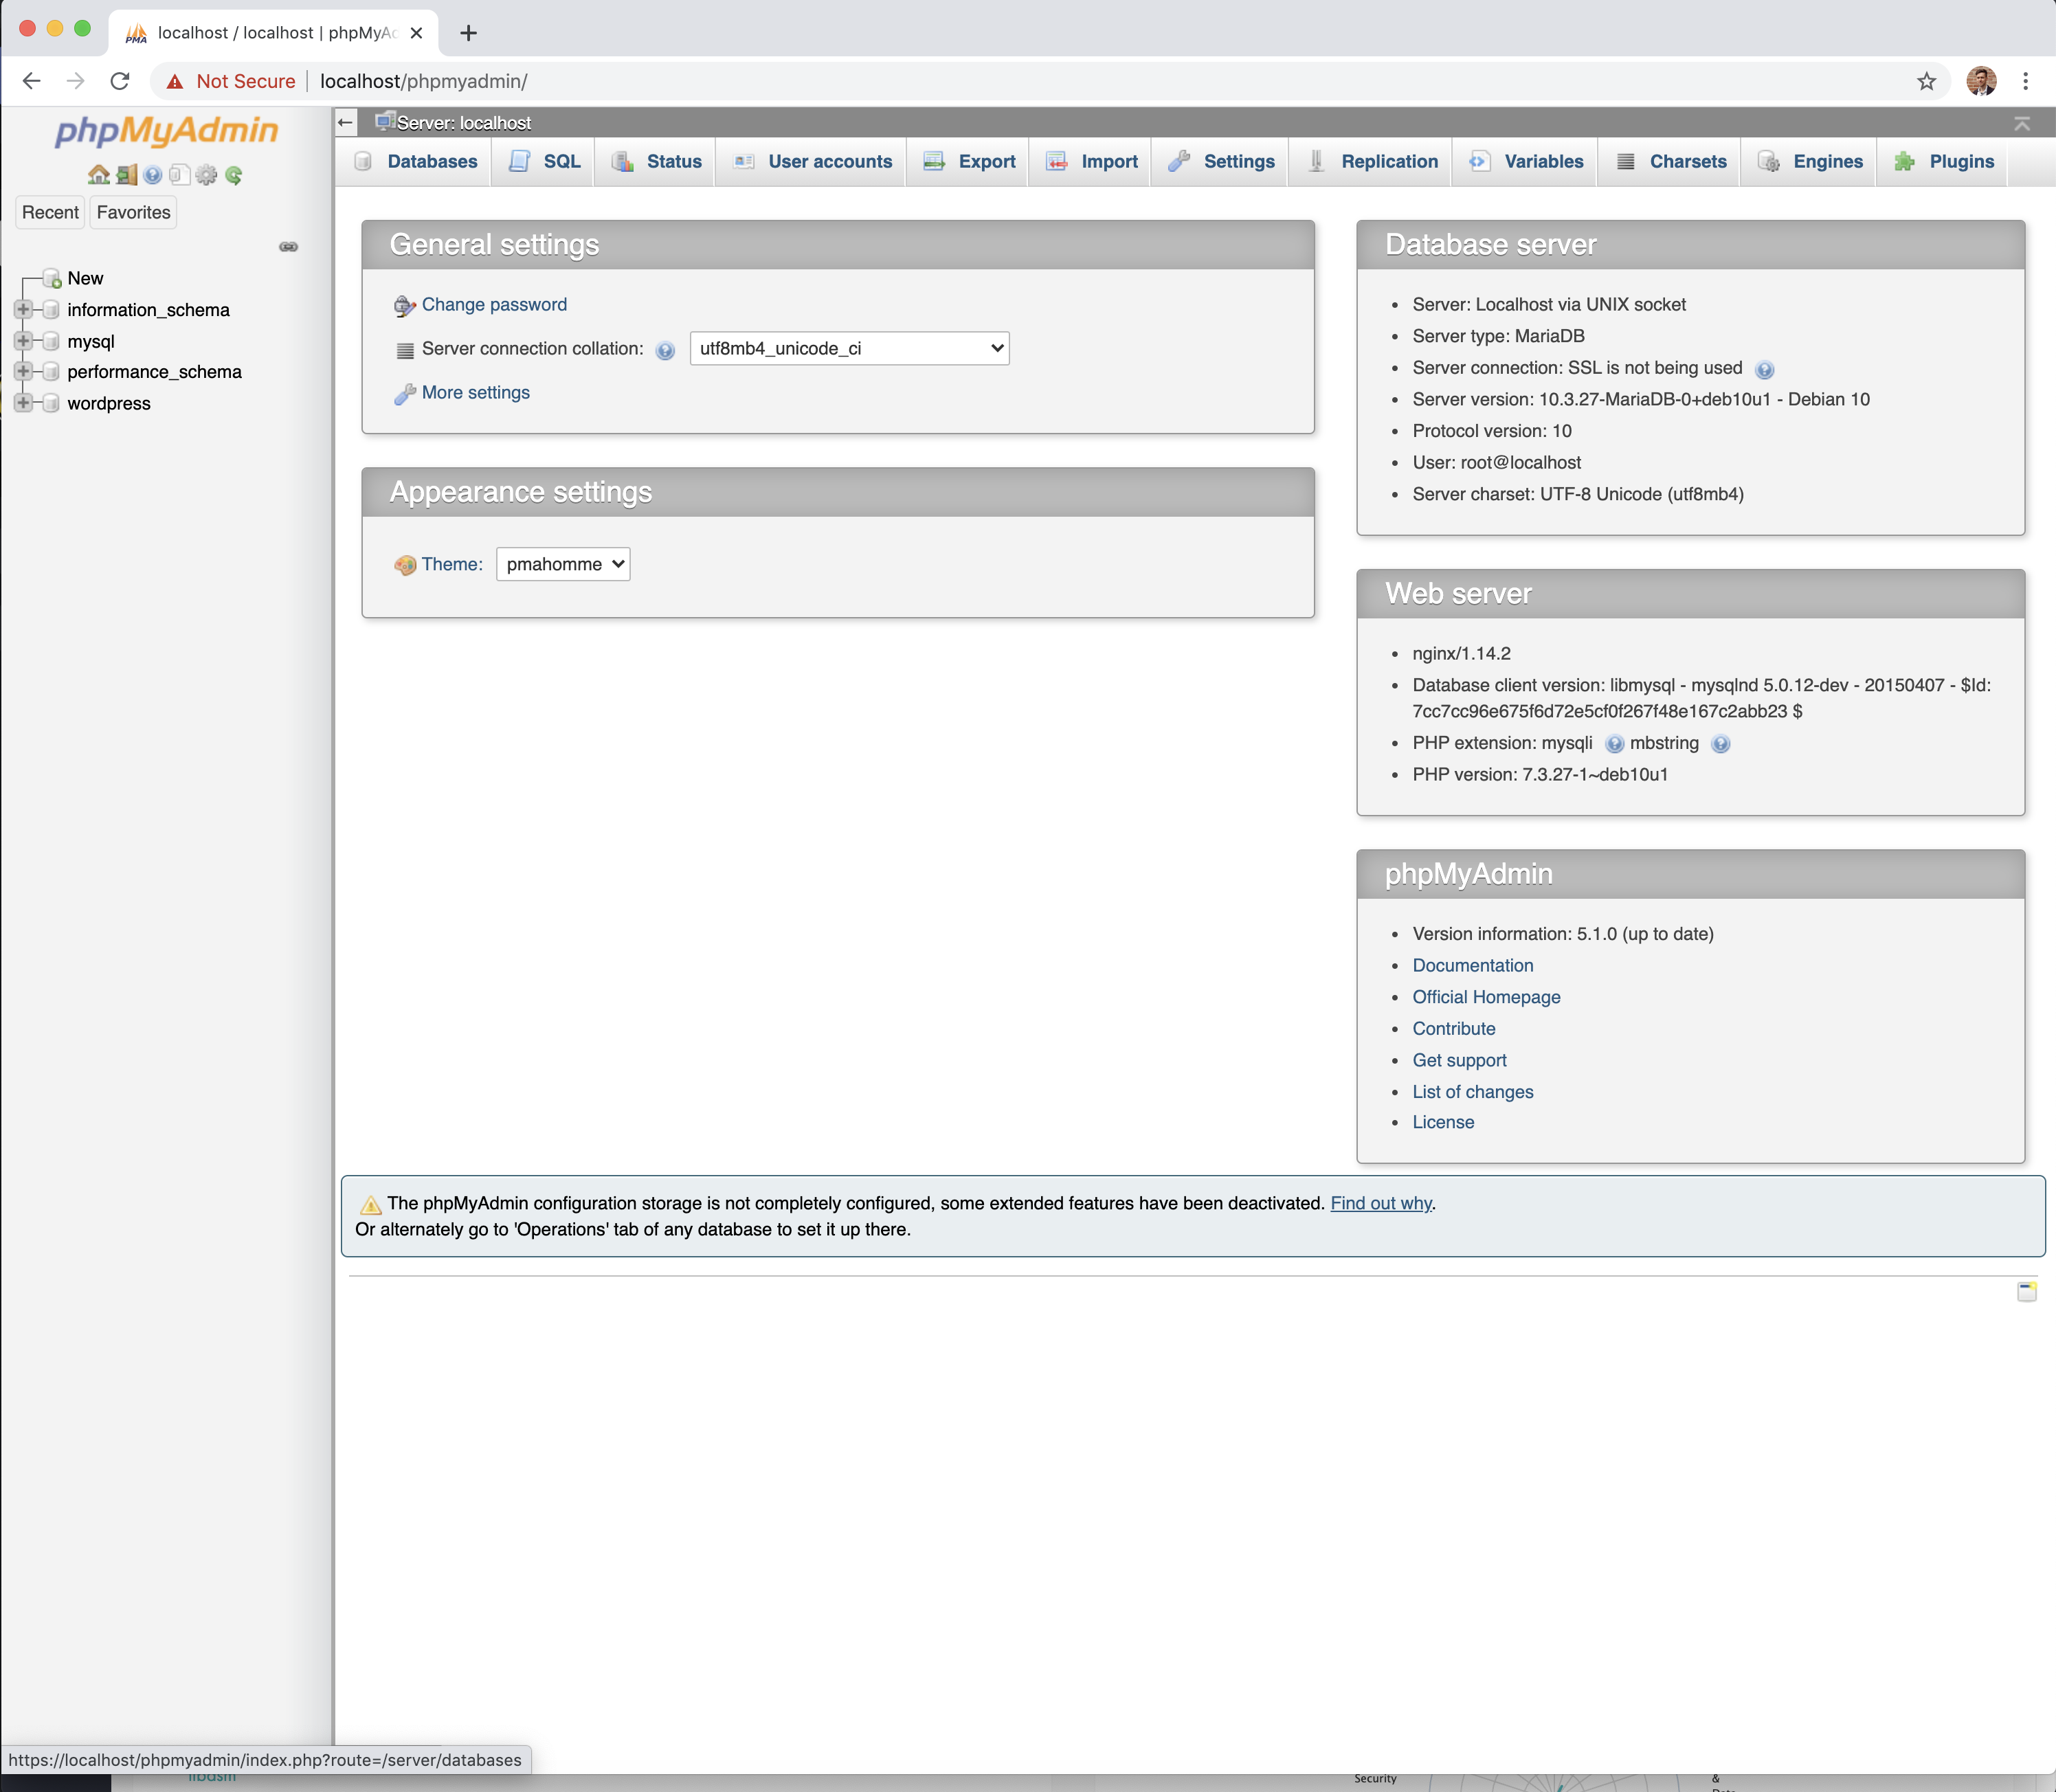Click the Home icon in sidebar
This screenshot has width=2056, height=1792.
pos(98,175)
